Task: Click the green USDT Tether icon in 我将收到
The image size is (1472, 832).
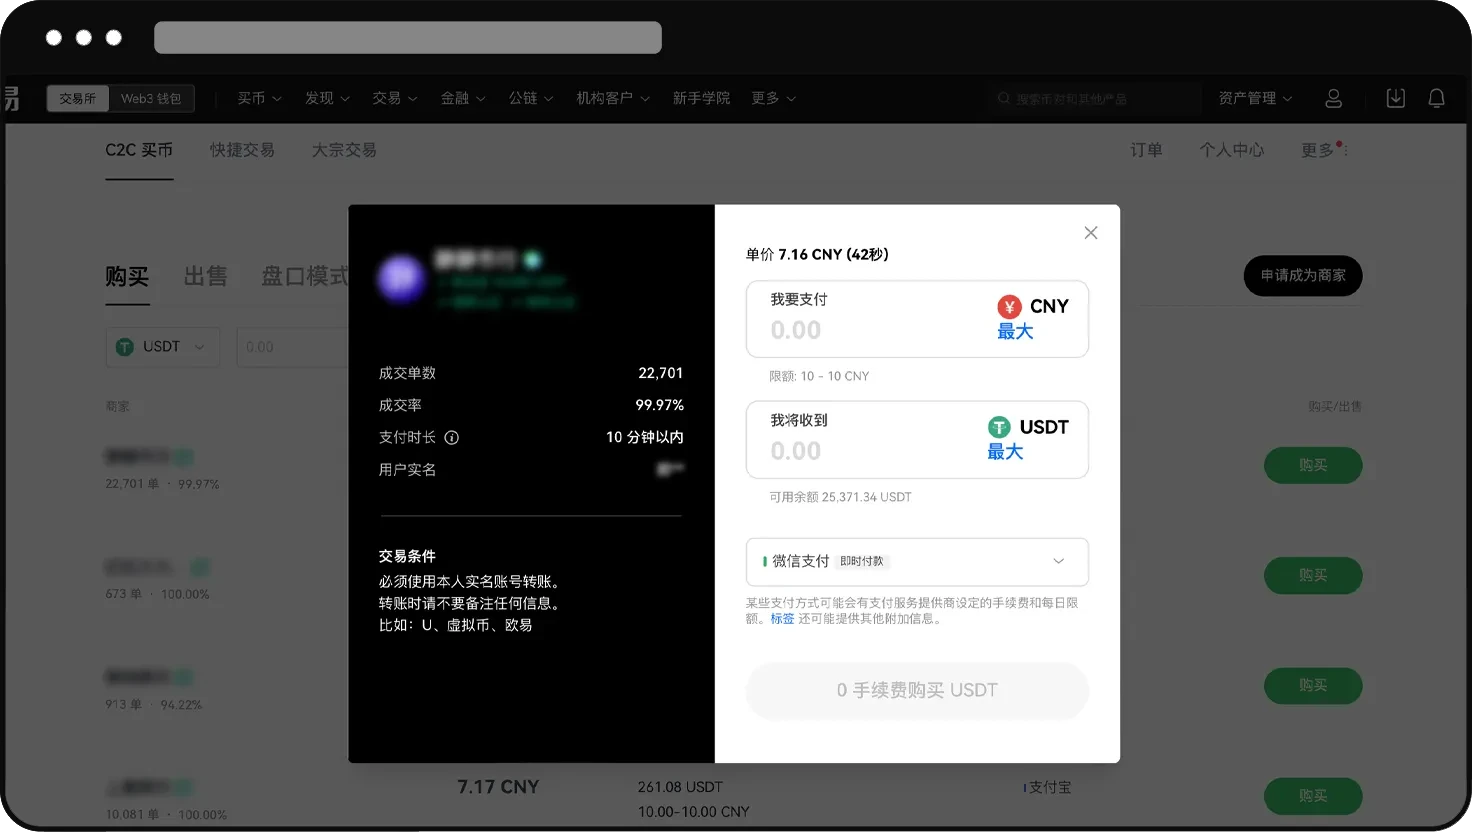Action: [999, 427]
